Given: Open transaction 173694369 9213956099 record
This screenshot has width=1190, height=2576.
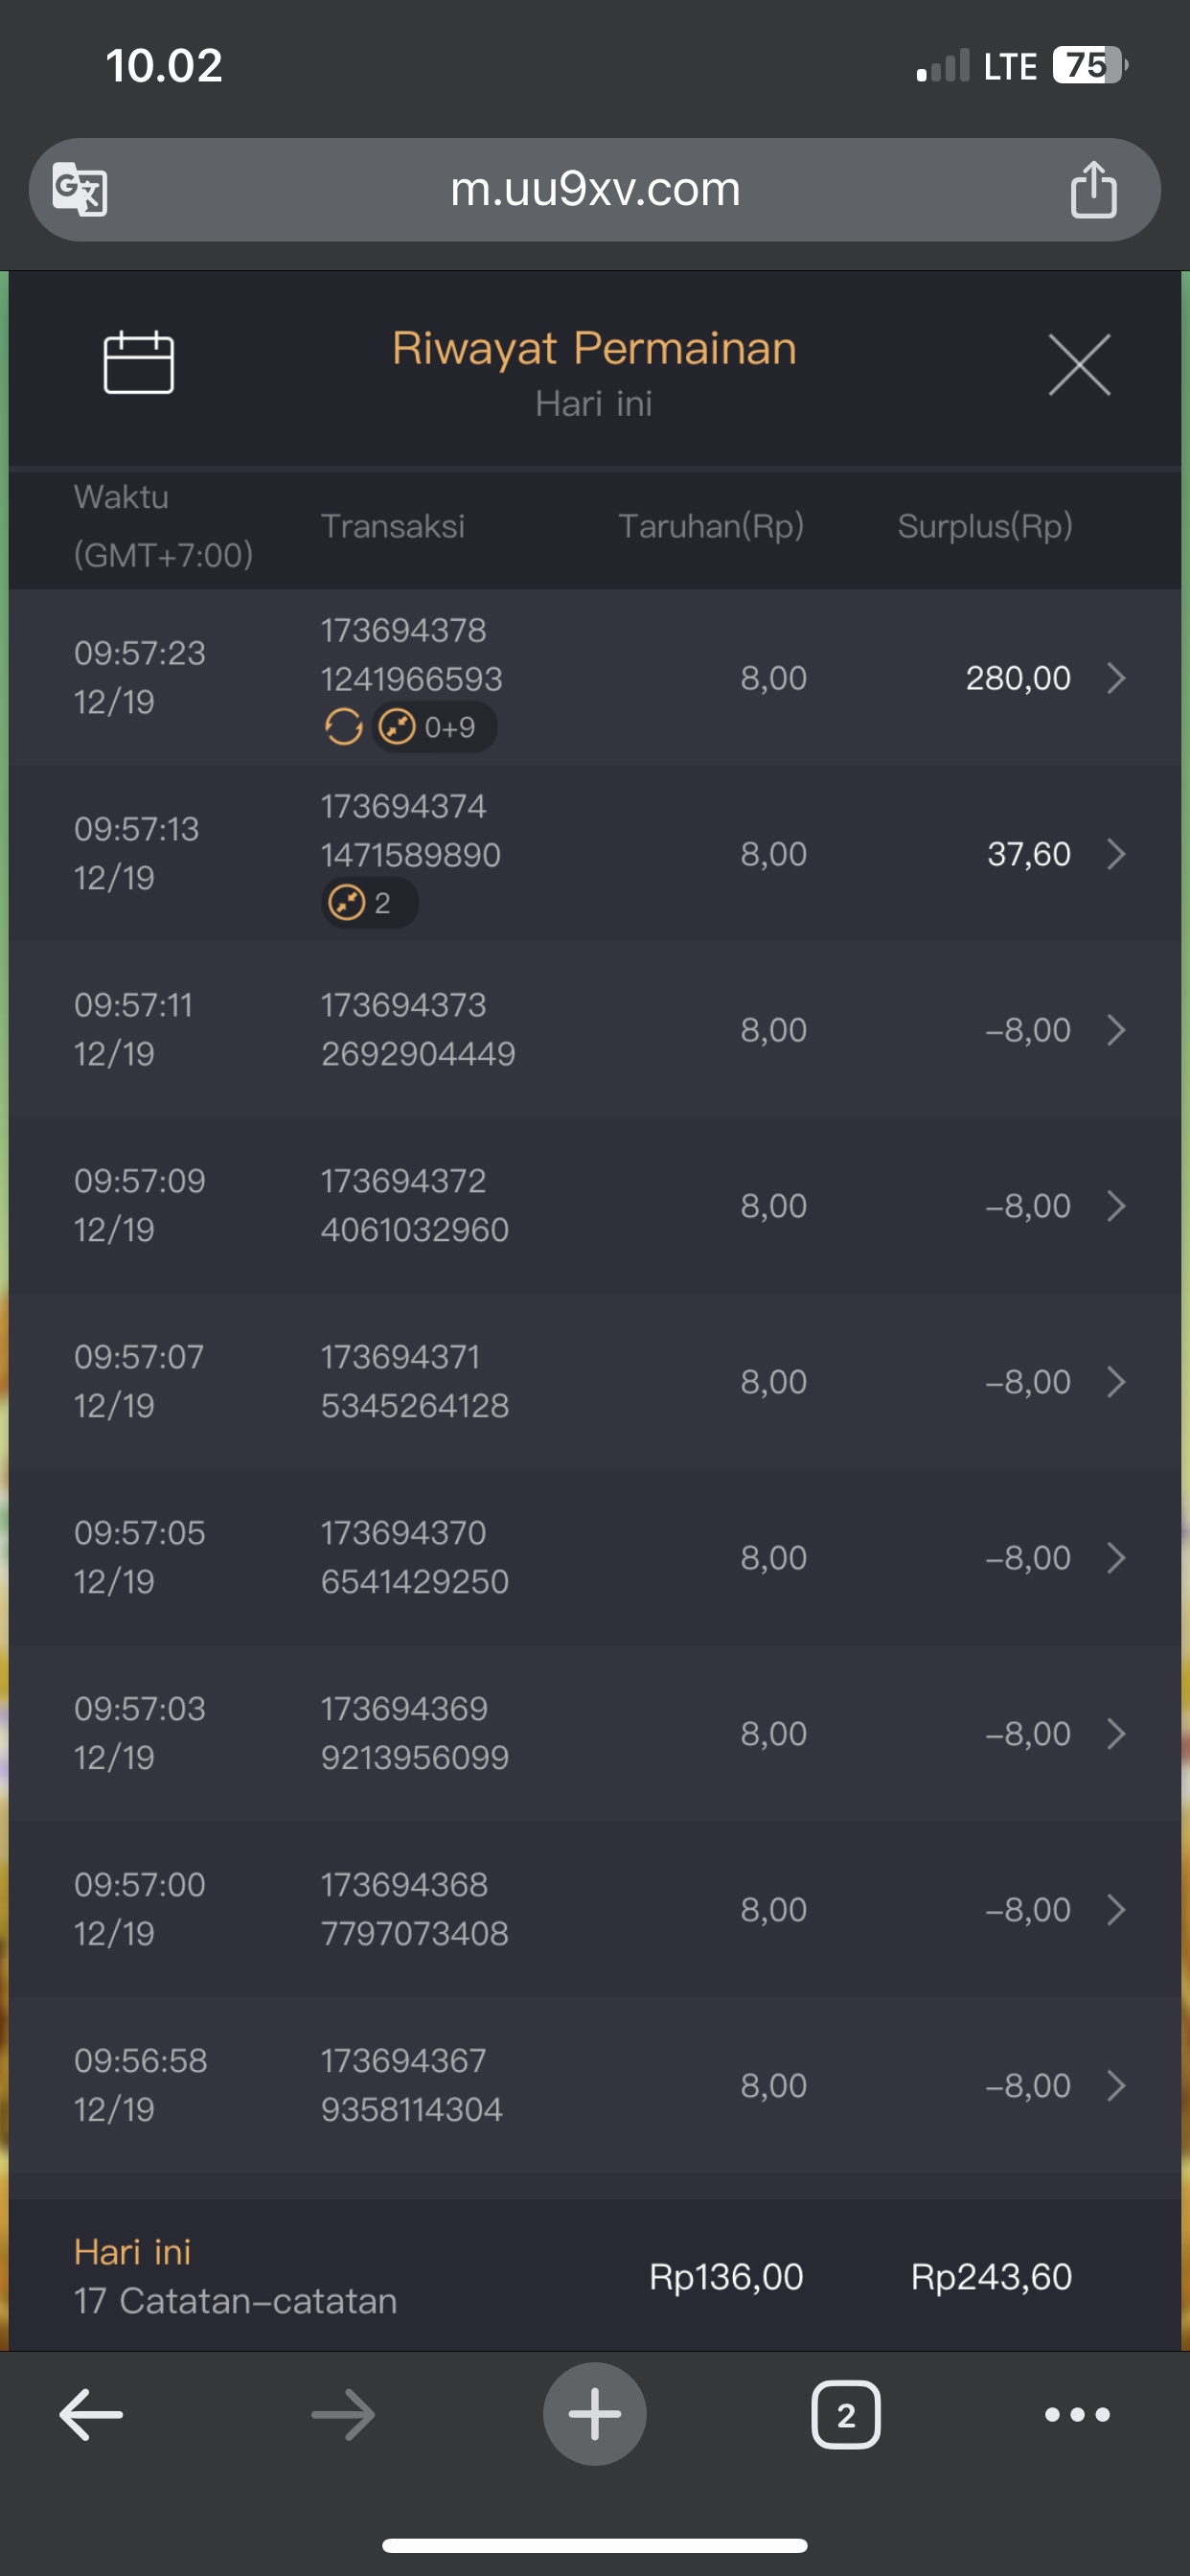Looking at the screenshot, I should tap(414, 1733).
